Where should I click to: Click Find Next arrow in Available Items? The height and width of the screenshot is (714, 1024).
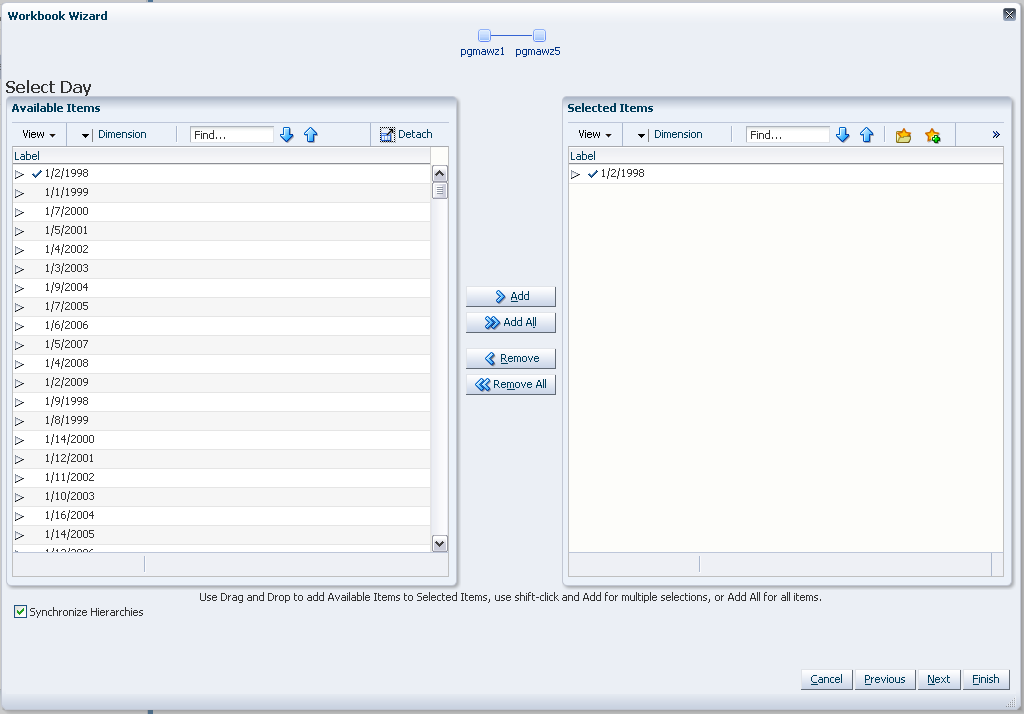(287, 135)
